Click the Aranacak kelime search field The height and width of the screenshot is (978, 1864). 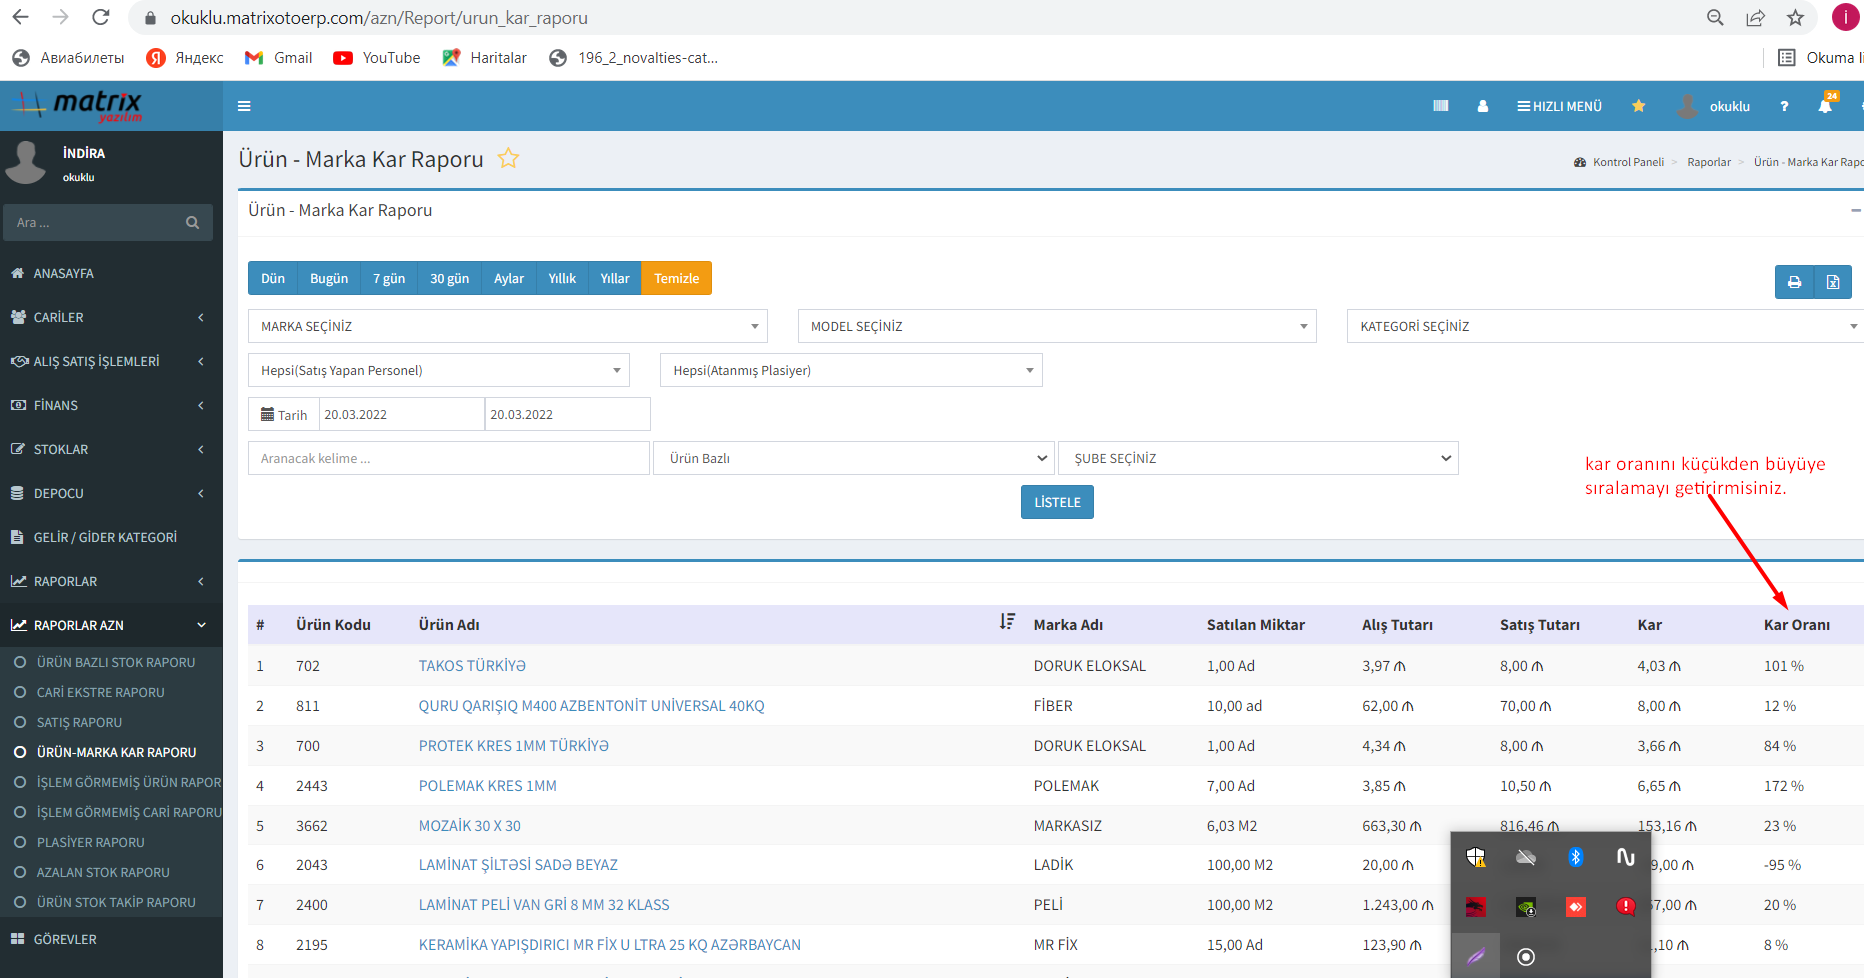coord(448,458)
